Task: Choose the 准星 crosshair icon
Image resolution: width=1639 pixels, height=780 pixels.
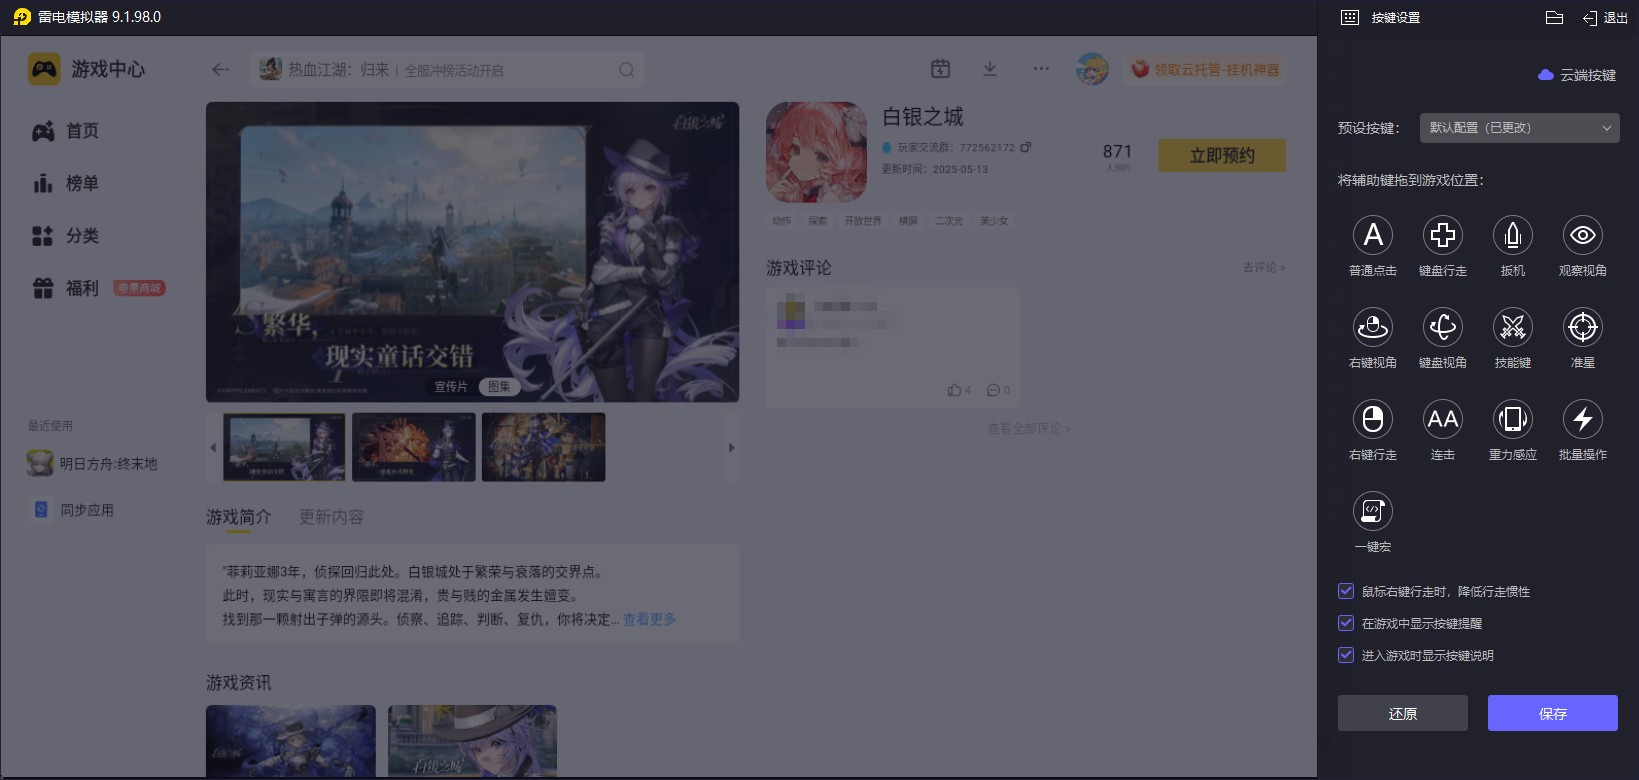Action: pos(1583,327)
